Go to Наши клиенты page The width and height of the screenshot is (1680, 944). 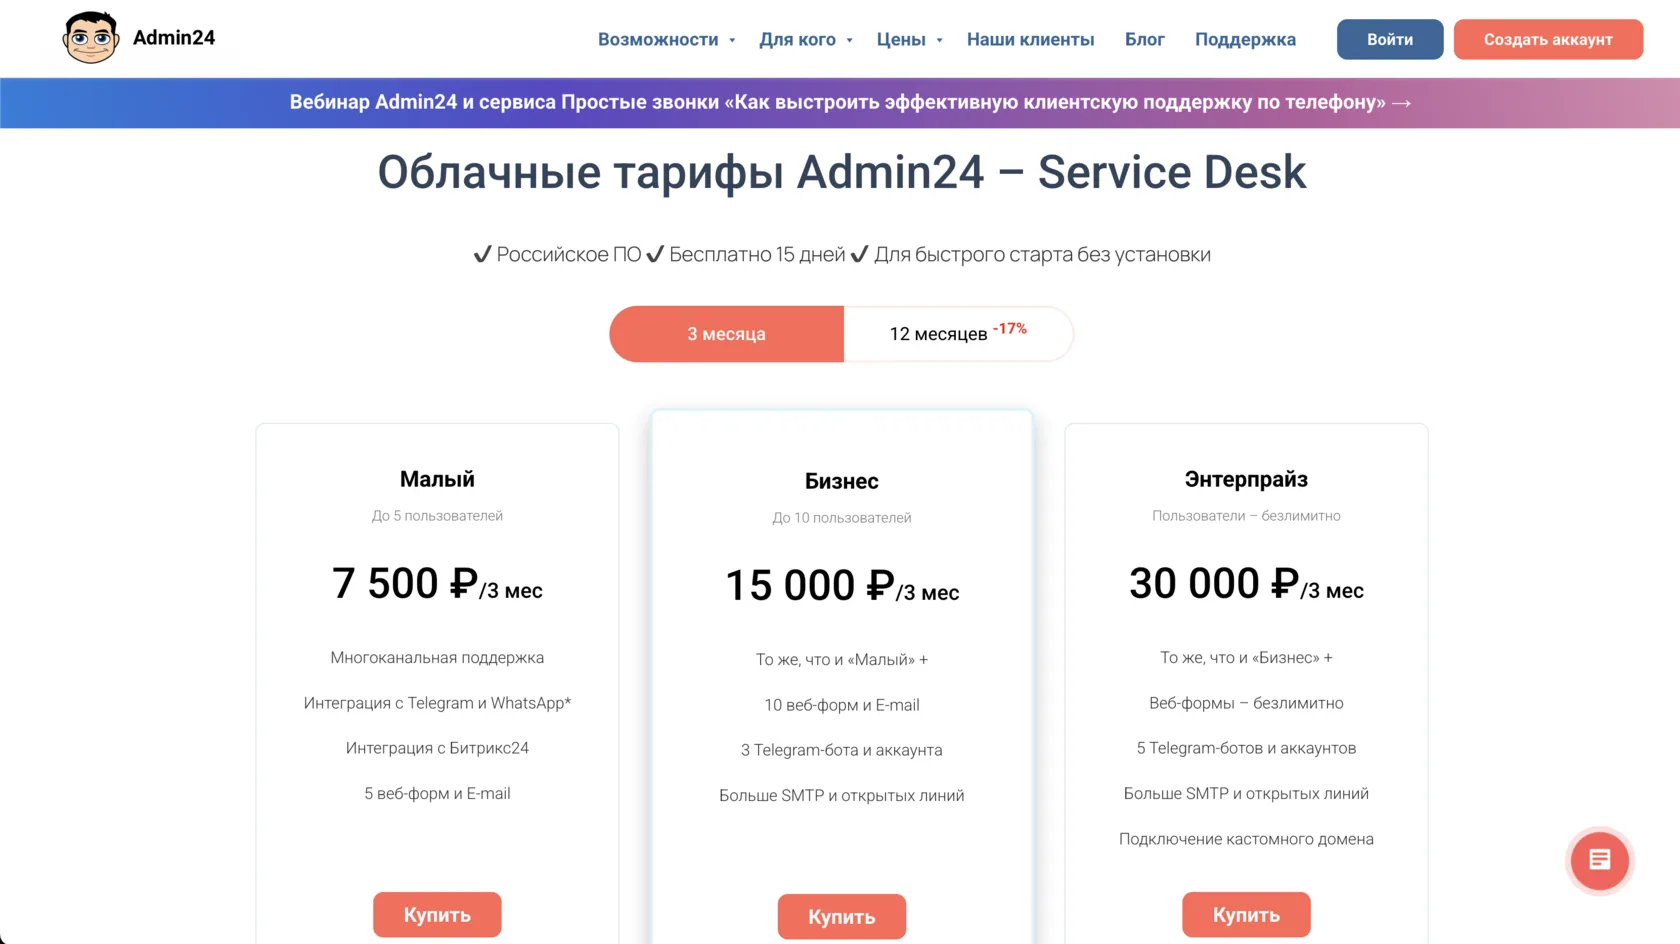click(x=1030, y=39)
